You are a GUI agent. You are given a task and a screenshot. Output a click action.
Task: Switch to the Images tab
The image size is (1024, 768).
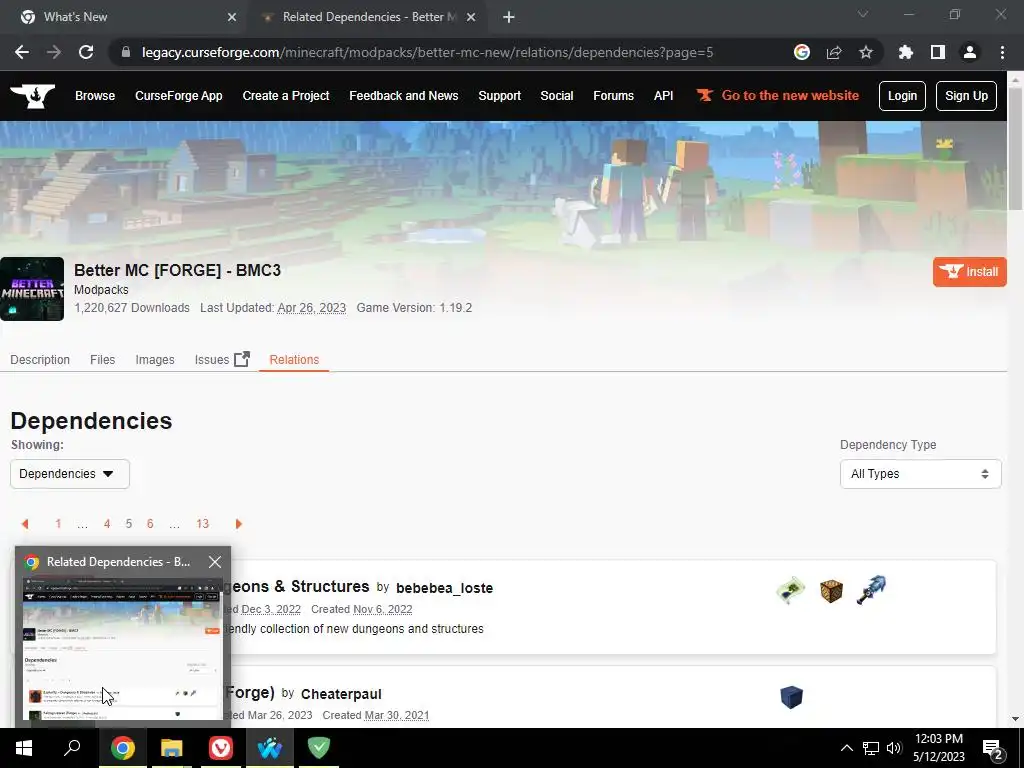pyautogui.click(x=155, y=359)
